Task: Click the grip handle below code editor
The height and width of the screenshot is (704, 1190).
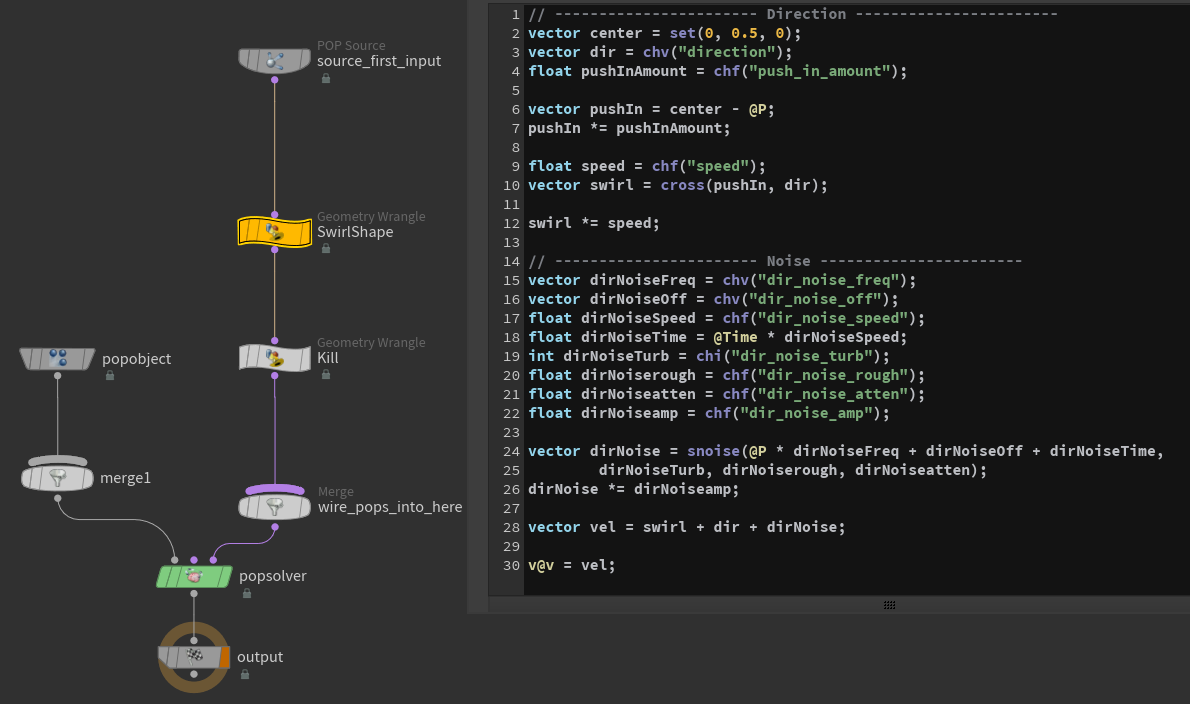Action: pyautogui.click(x=889, y=605)
